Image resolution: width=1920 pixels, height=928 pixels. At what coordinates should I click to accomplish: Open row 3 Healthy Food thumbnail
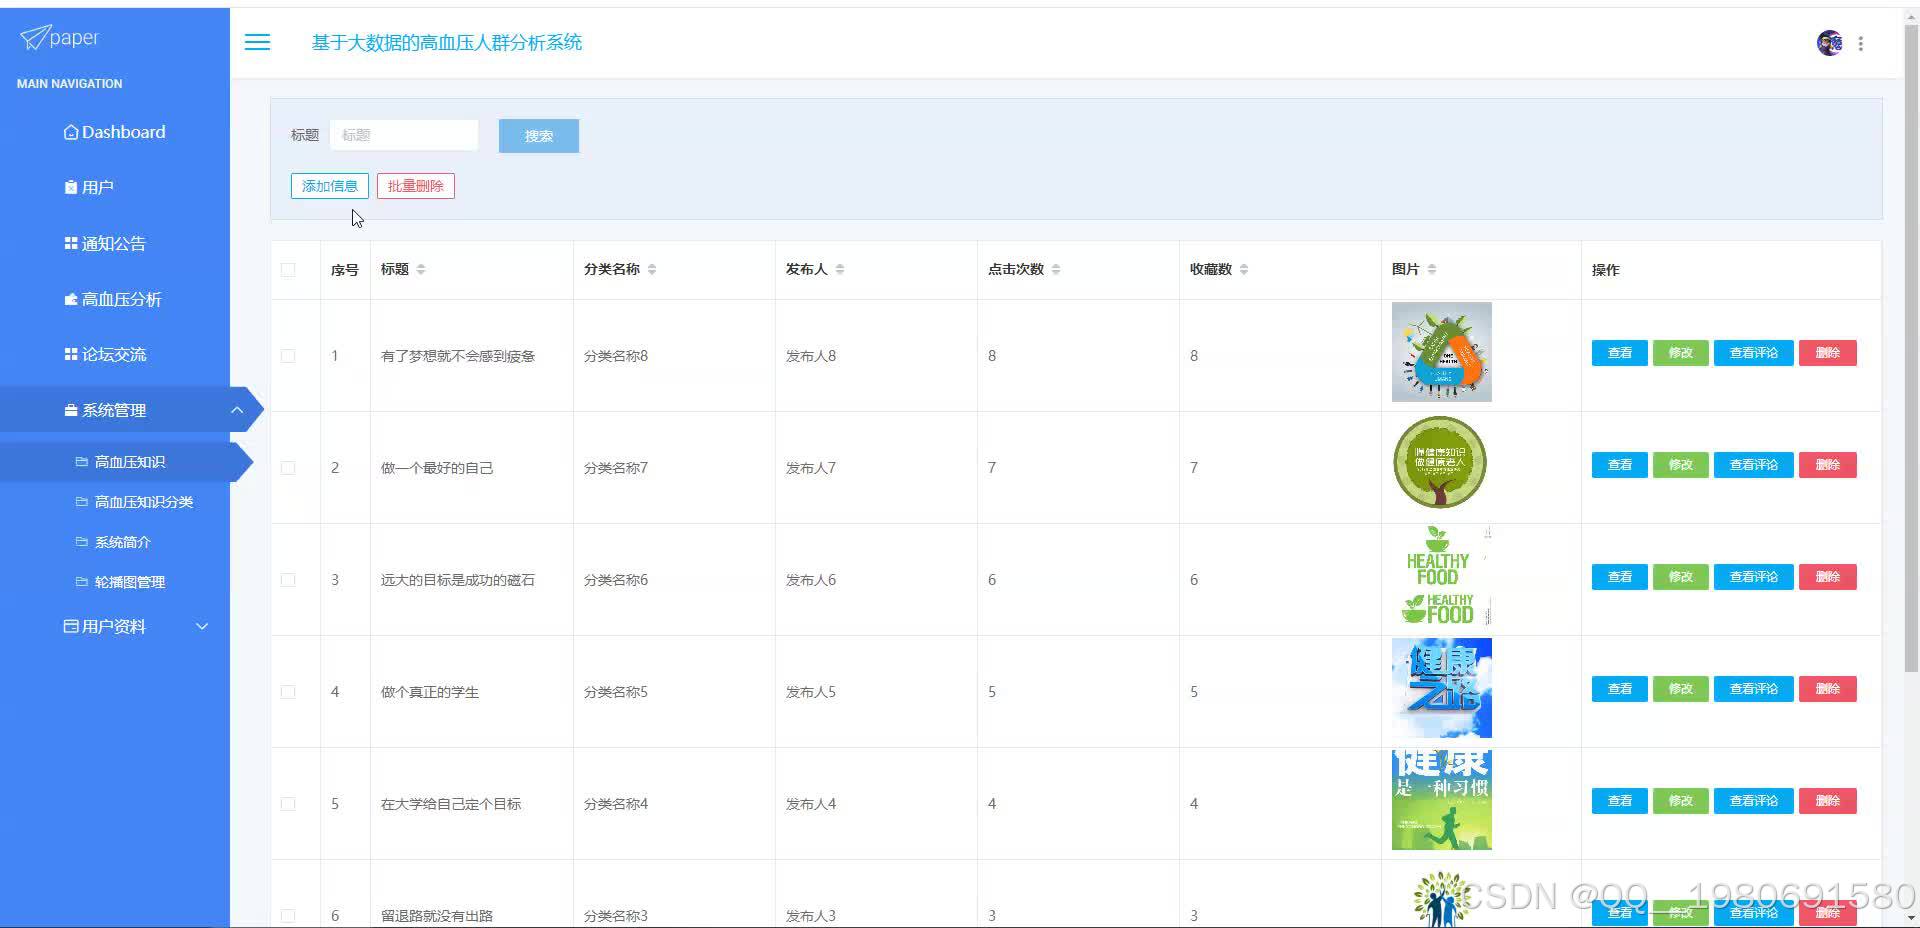pos(1441,576)
